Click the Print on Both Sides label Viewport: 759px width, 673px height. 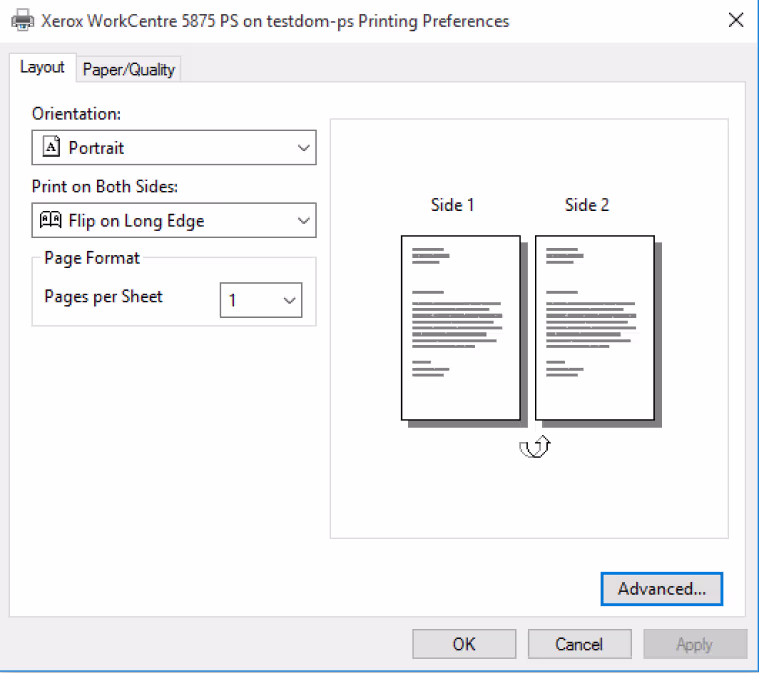[x=105, y=186]
